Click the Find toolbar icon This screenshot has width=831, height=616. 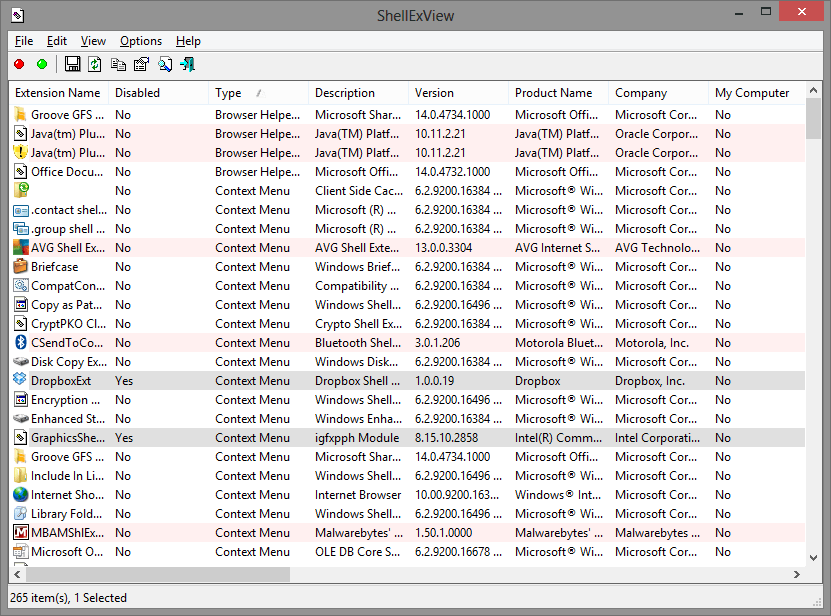point(165,64)
